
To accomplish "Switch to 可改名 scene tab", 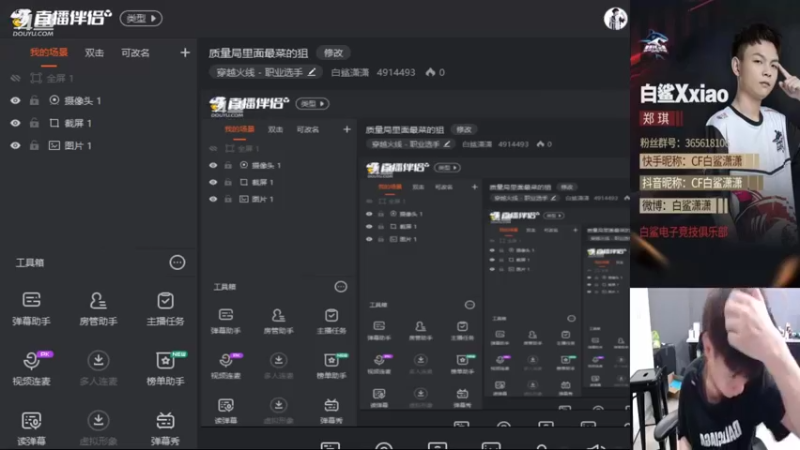I will [135, 53].
